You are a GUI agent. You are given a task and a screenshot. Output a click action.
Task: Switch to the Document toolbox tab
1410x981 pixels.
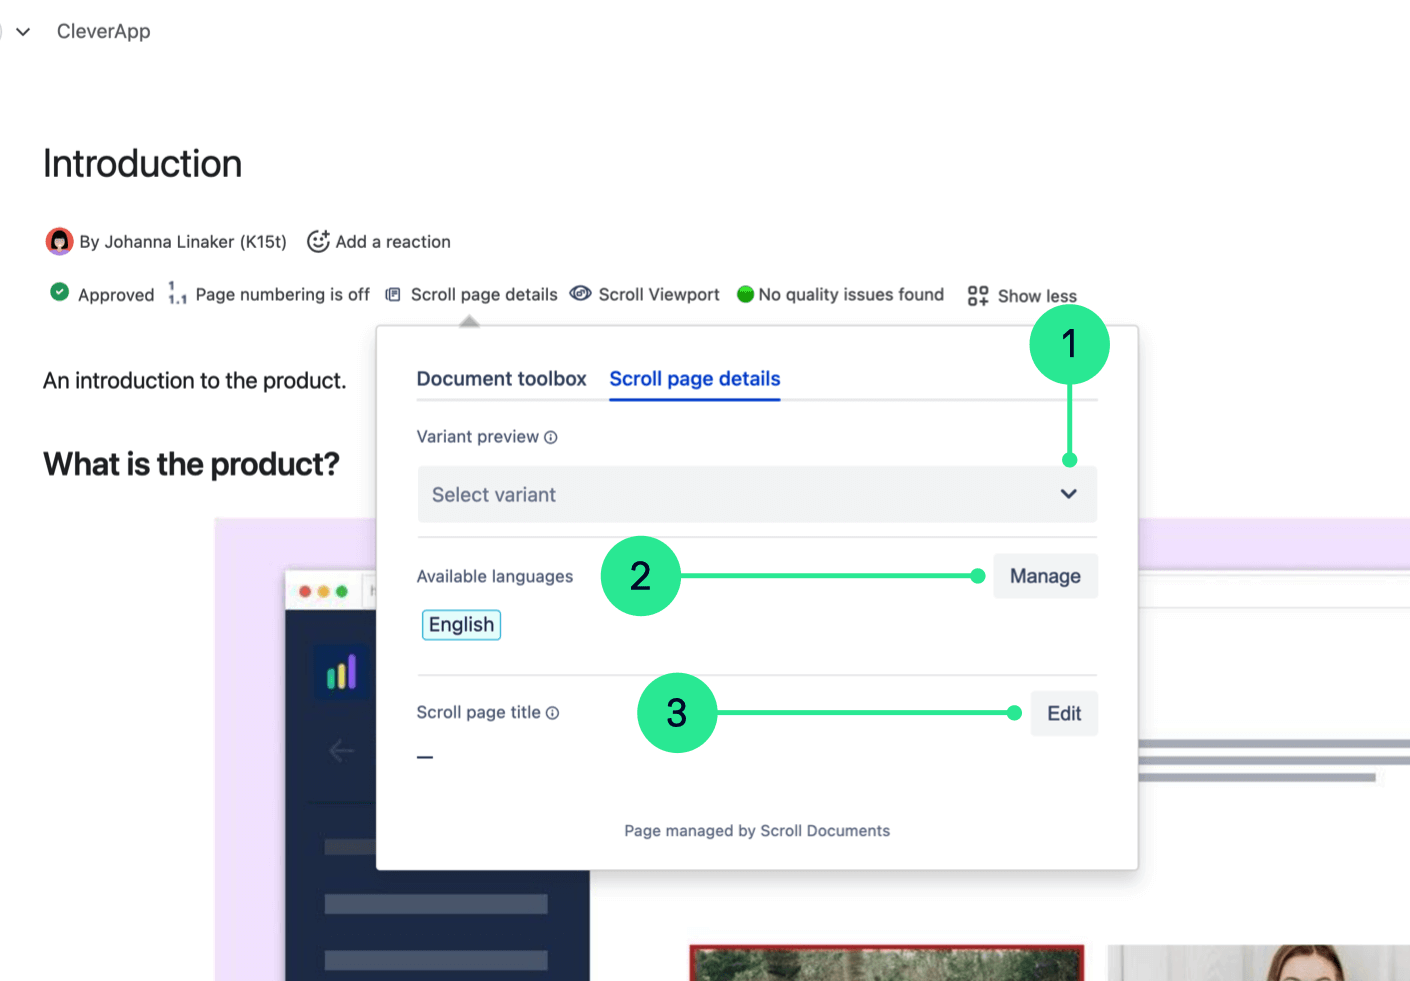[x=501, y=379]
